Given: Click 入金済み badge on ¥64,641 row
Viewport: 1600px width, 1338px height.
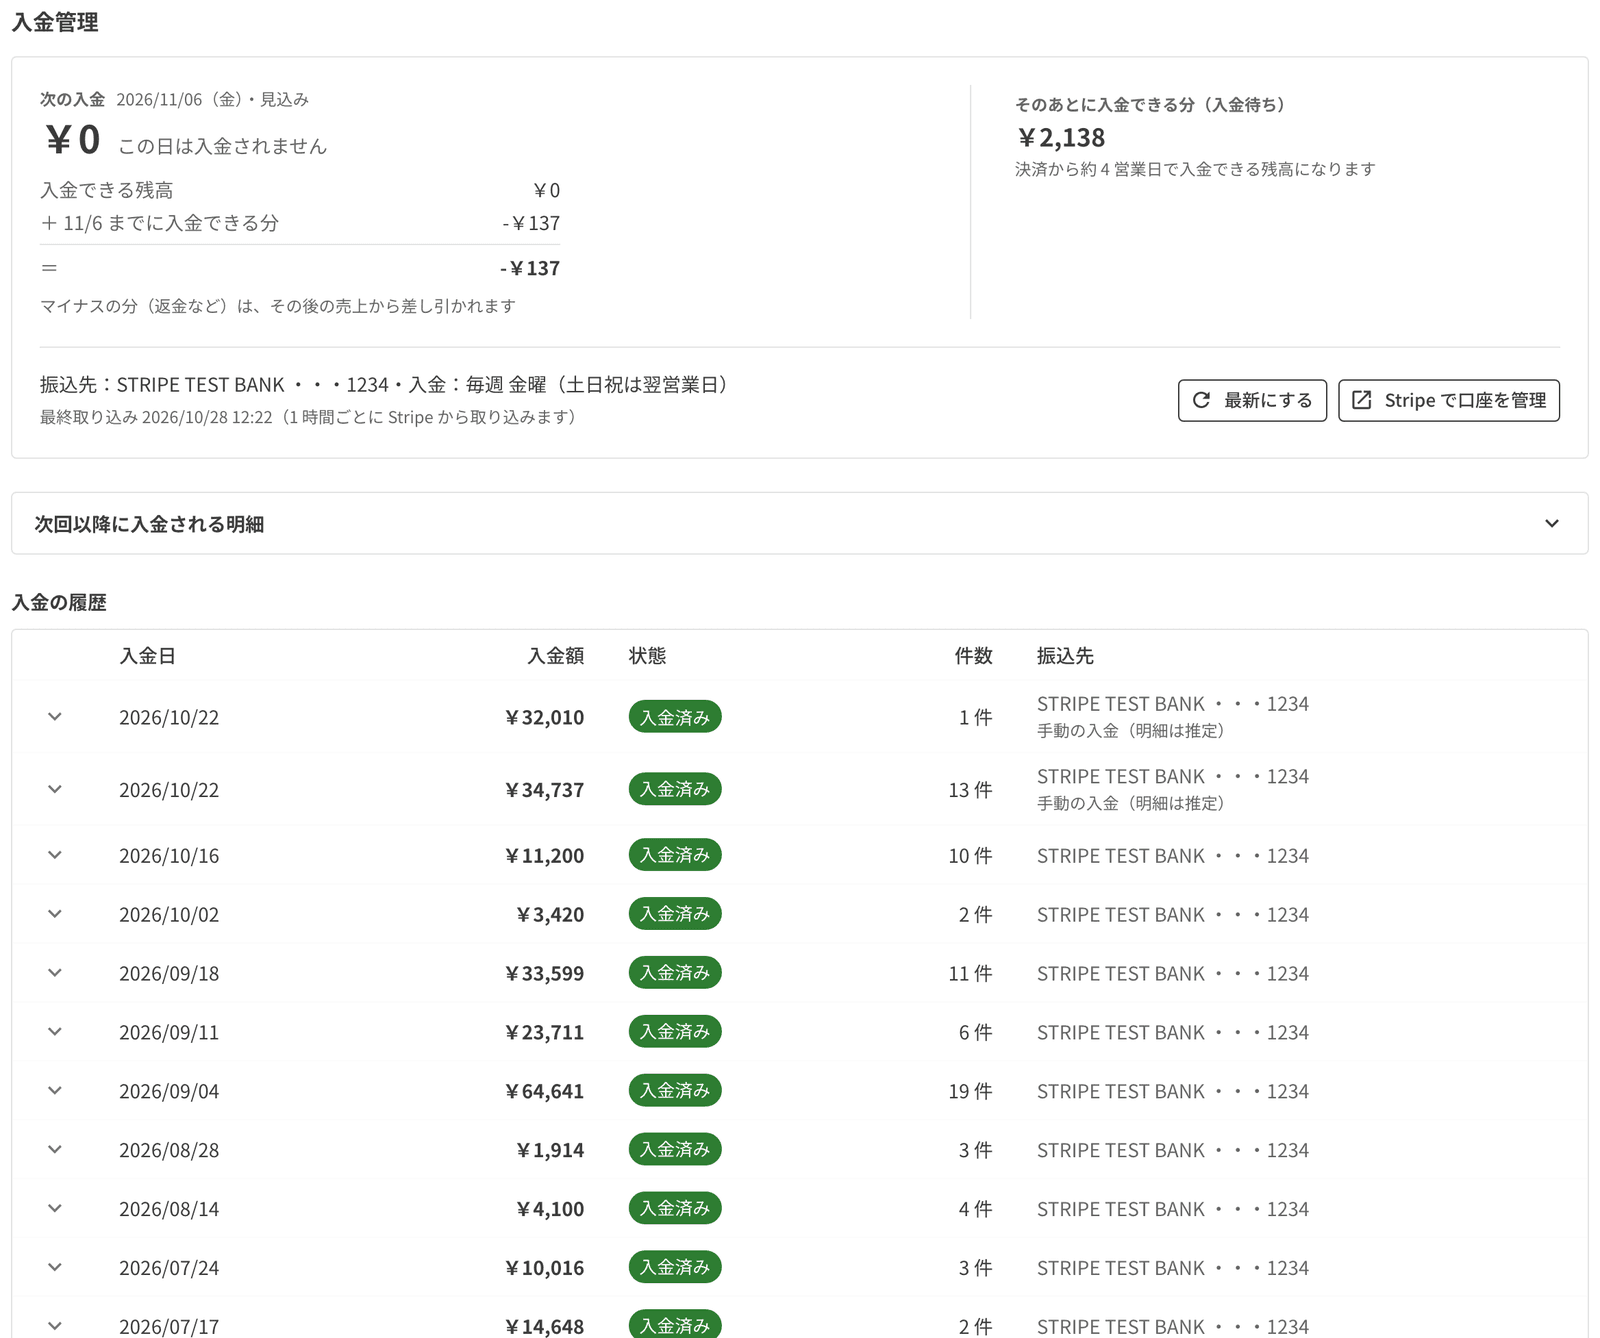Looking at the screenshot, I should [x=675, y=1091].
